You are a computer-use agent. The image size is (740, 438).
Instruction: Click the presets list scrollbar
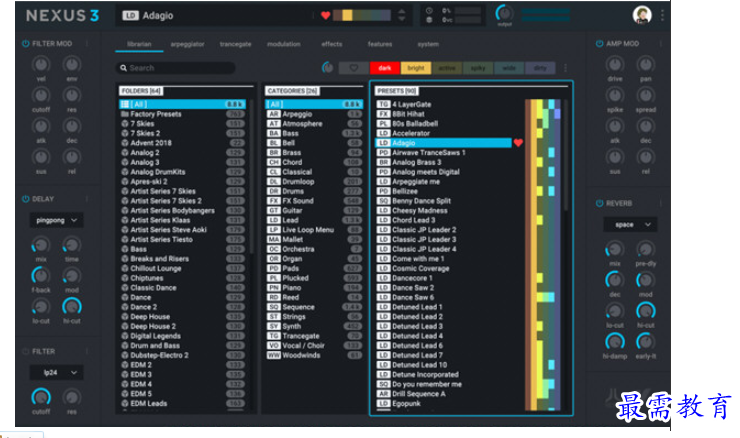click(566, 156)
